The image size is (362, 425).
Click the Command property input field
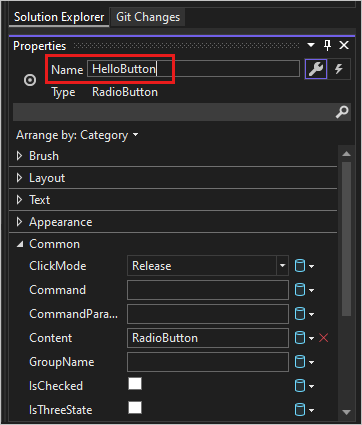point(208,290)
